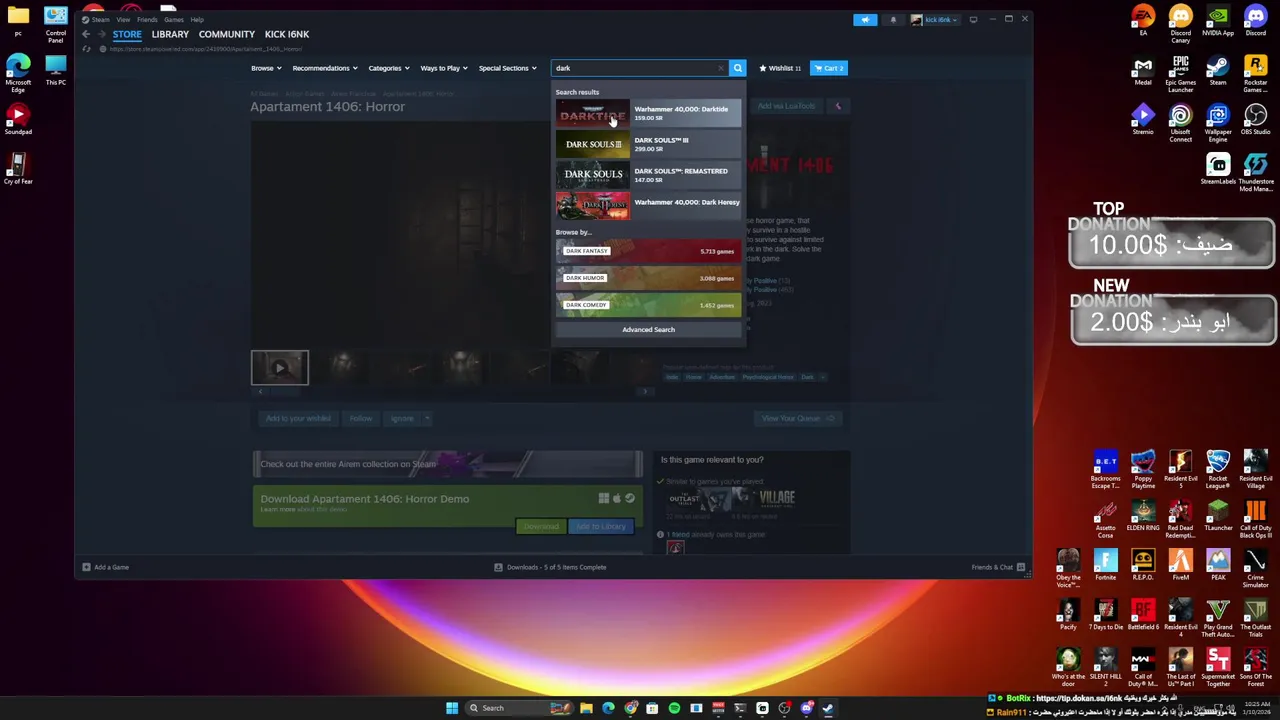Image resolution: width=1280 pixels, height=720 pixels.
Task: Click the Download demo button
Action: click(541, 526)
